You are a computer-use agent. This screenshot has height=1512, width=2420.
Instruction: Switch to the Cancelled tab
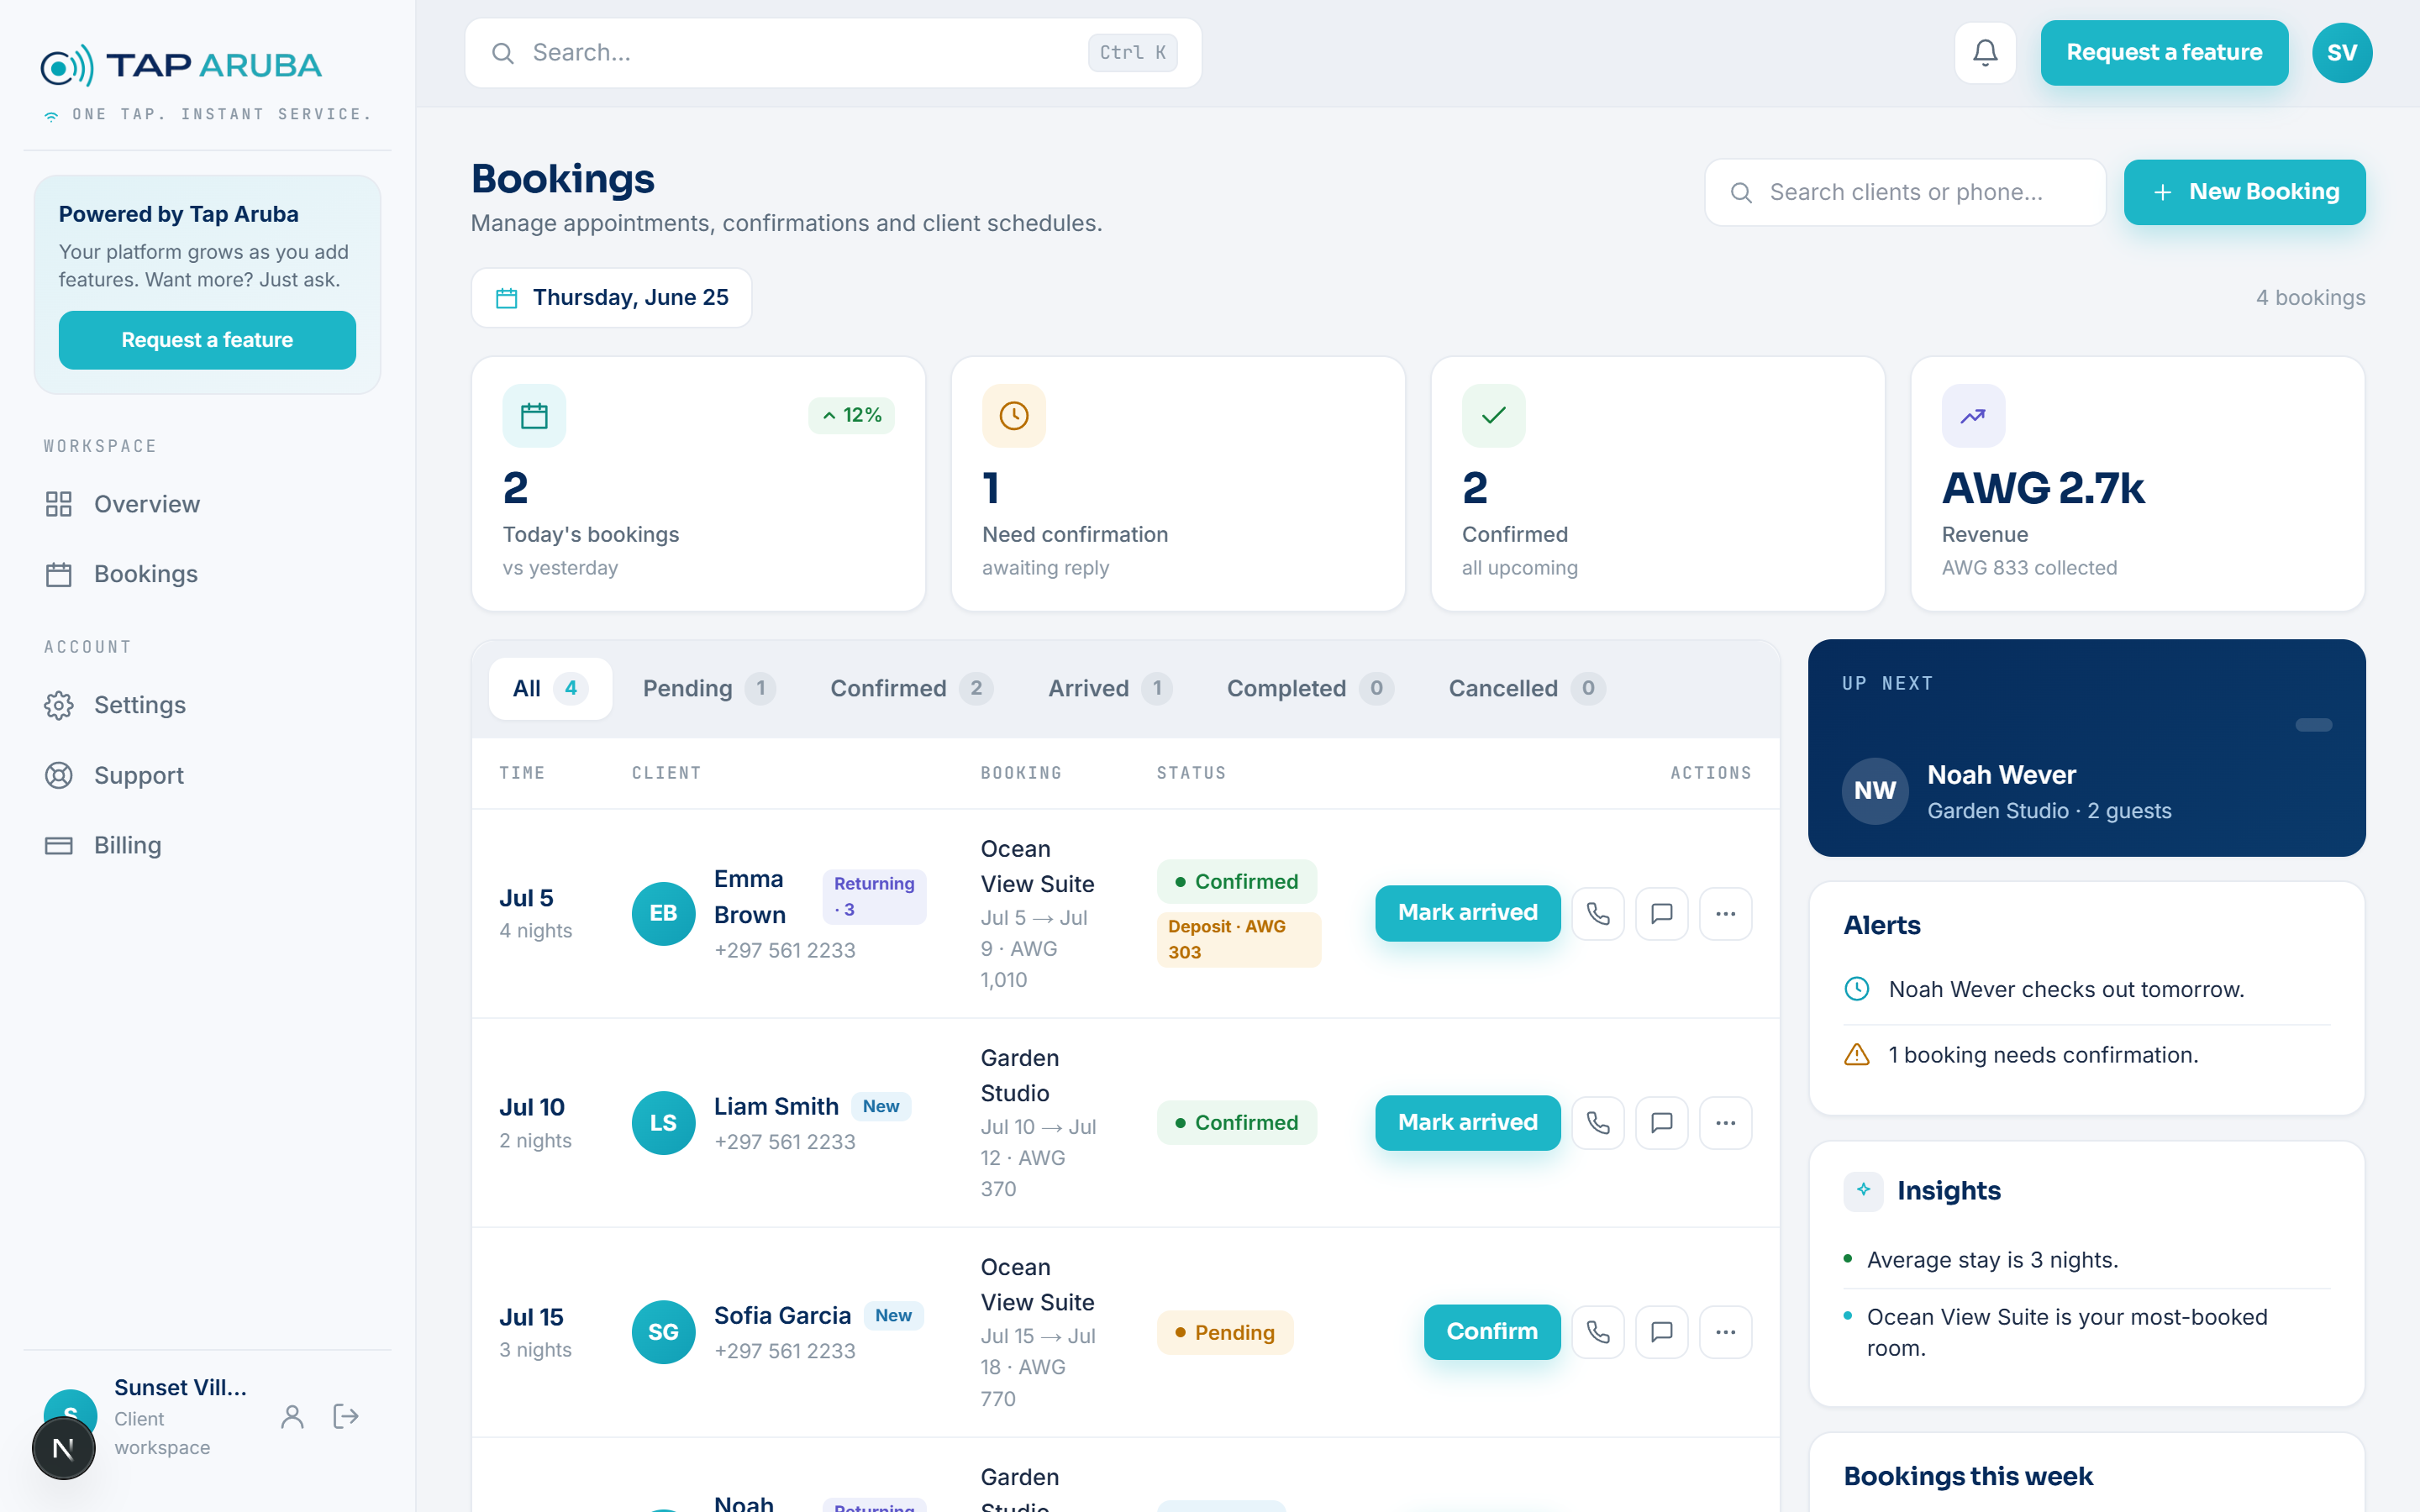(x=1526, y=688)
